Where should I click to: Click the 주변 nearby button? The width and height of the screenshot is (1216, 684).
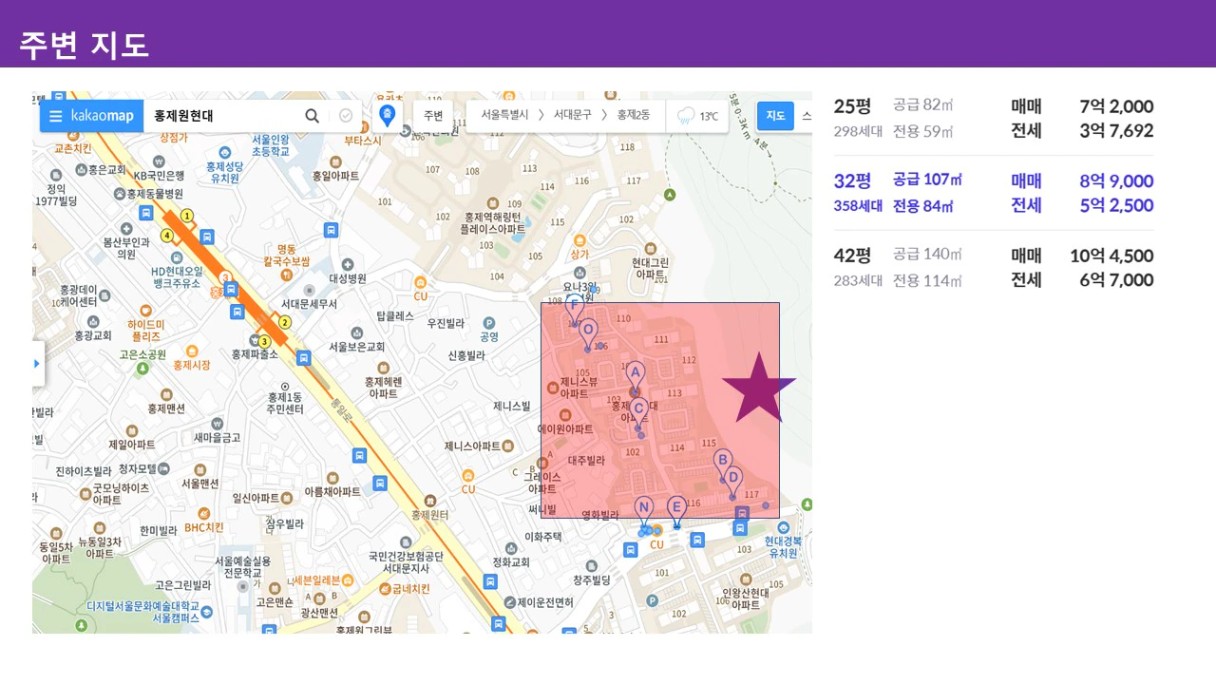tap(433, 116)
